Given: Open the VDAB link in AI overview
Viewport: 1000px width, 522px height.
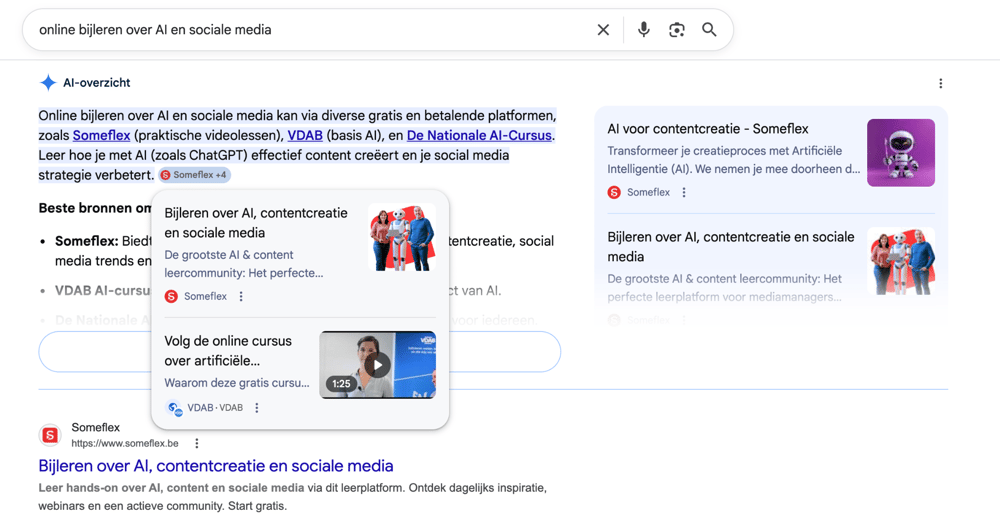Looking at the screenshot, I should click(x=305, y=136).
